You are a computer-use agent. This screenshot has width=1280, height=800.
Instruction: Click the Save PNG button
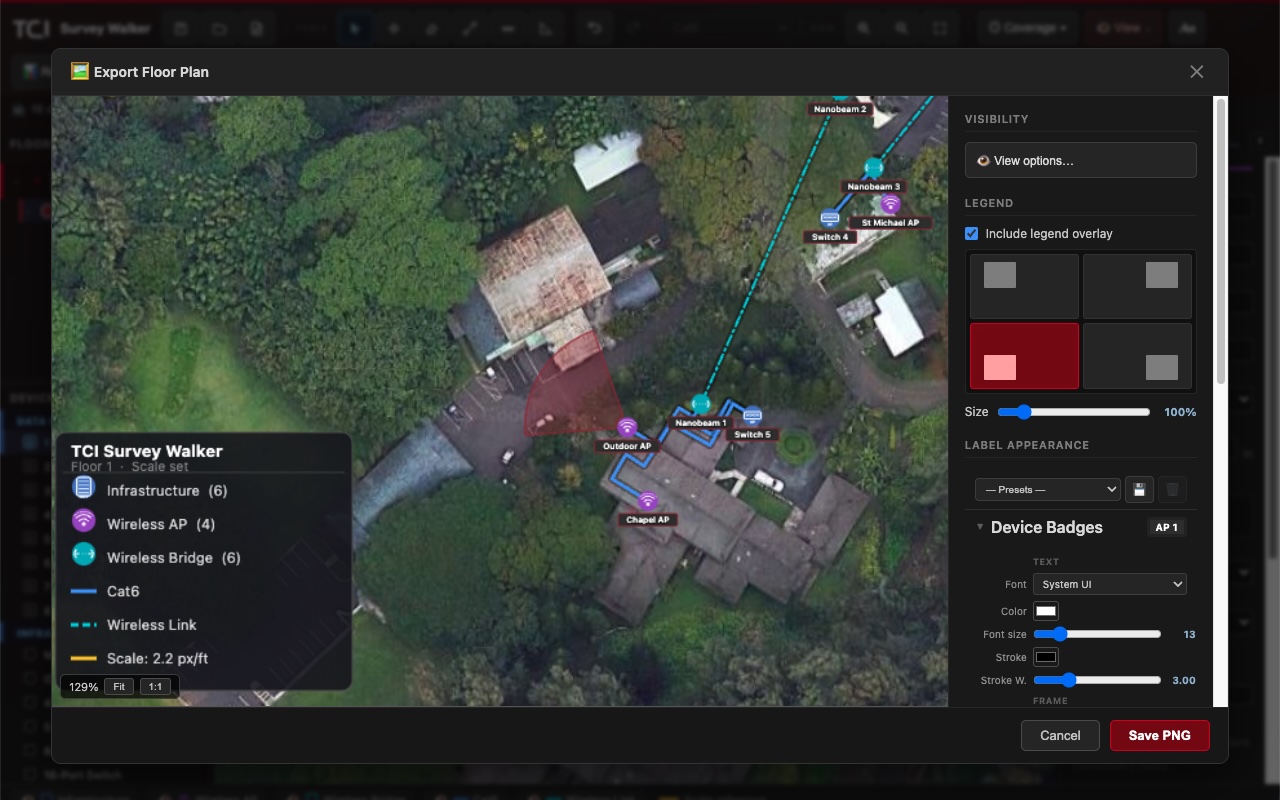1159,735
